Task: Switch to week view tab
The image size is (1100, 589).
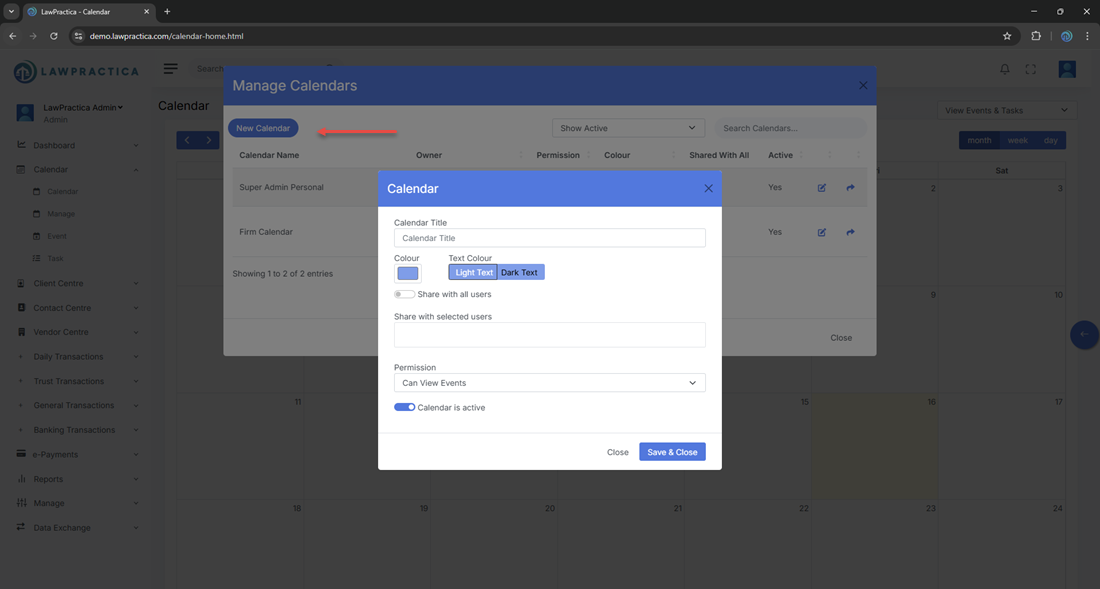Action: pos(1017,140)
